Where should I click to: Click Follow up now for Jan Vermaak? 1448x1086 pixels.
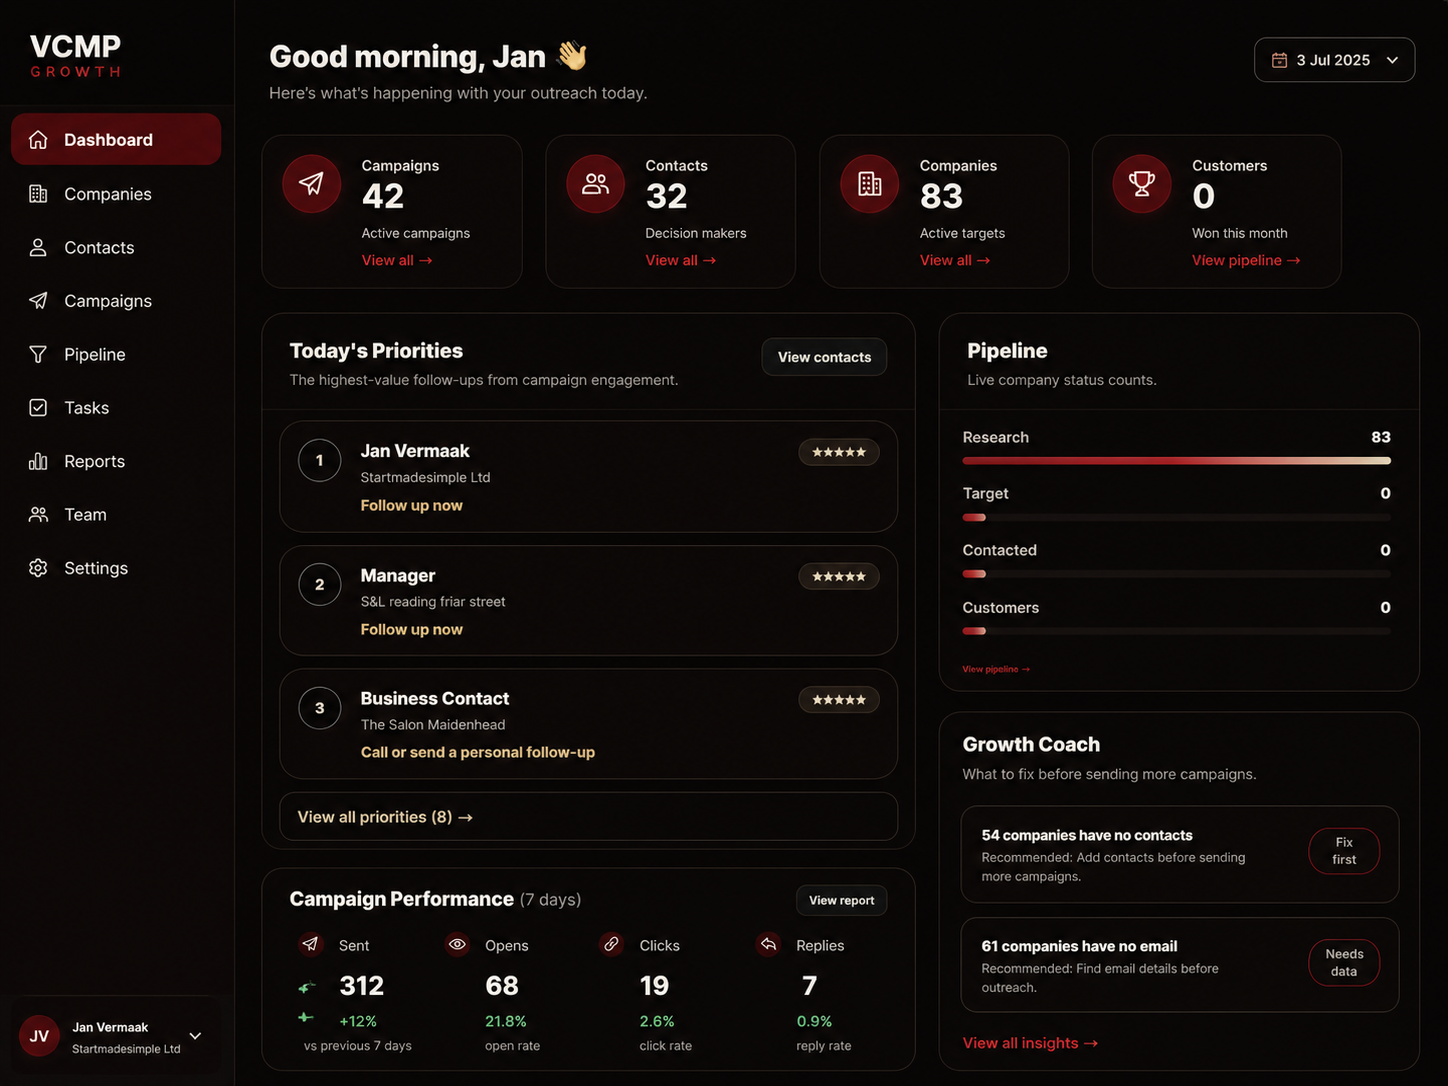point(411,505)
